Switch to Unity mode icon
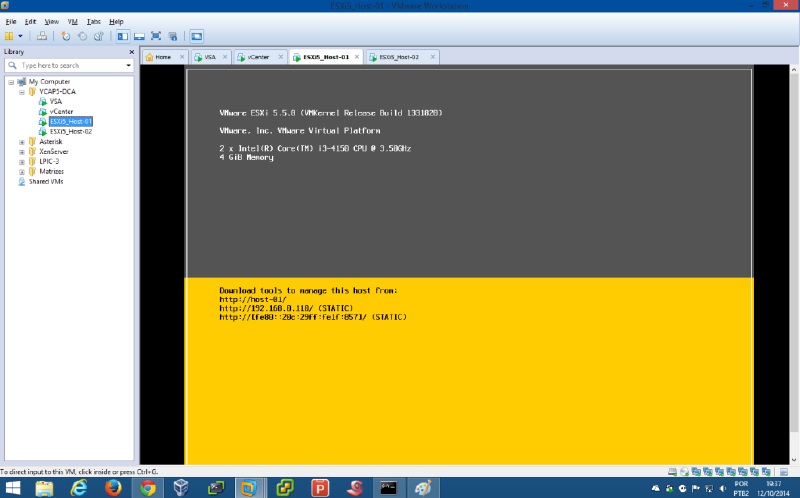The image size is (800, 498). point(171,36)
